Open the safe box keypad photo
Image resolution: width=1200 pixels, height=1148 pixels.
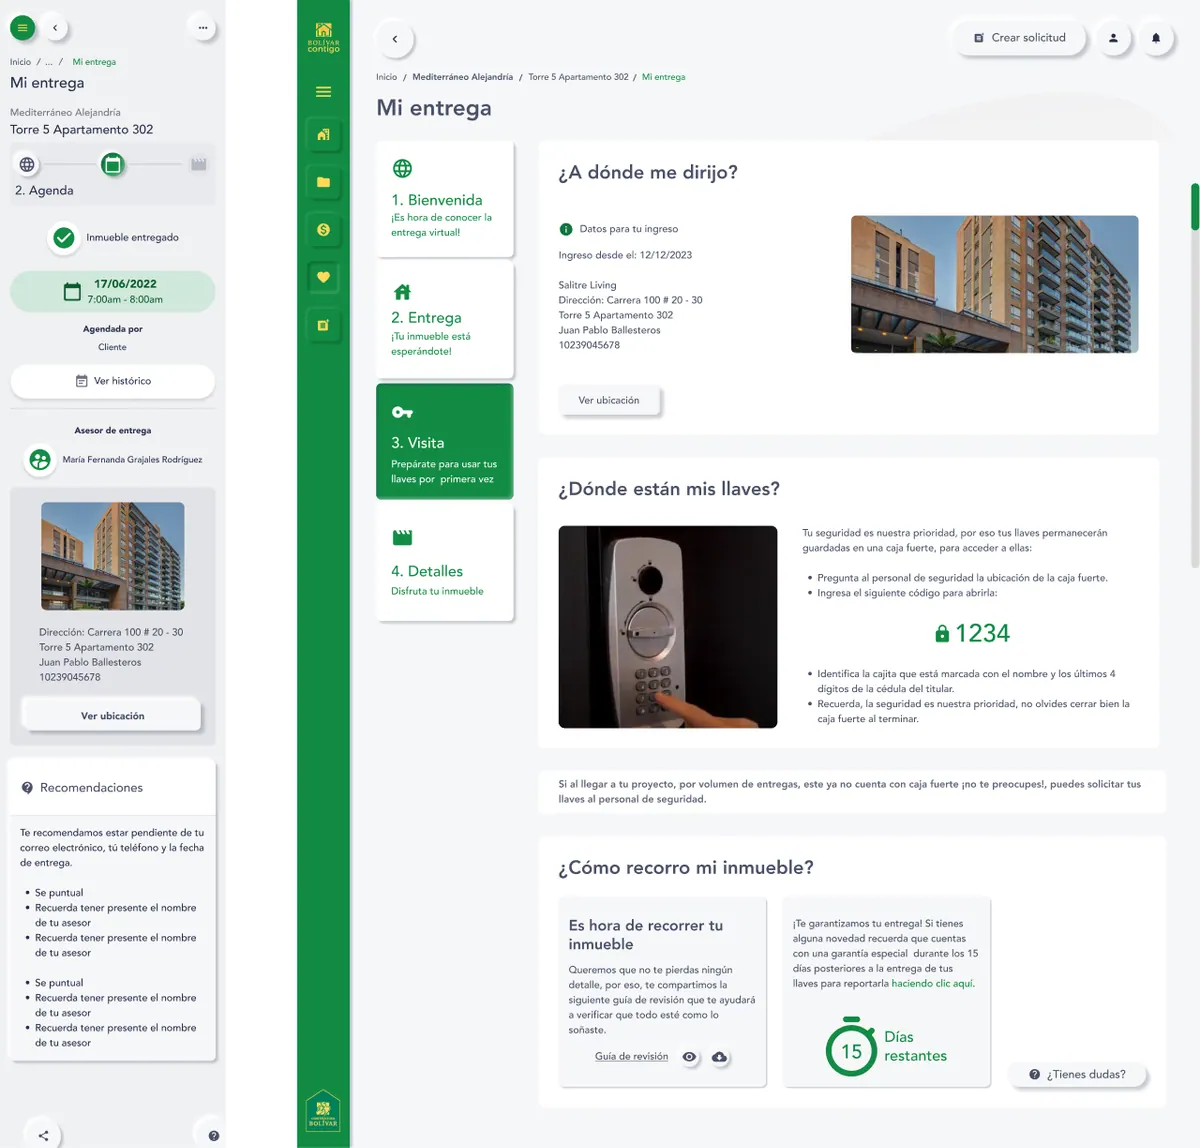tap(668, 627)
